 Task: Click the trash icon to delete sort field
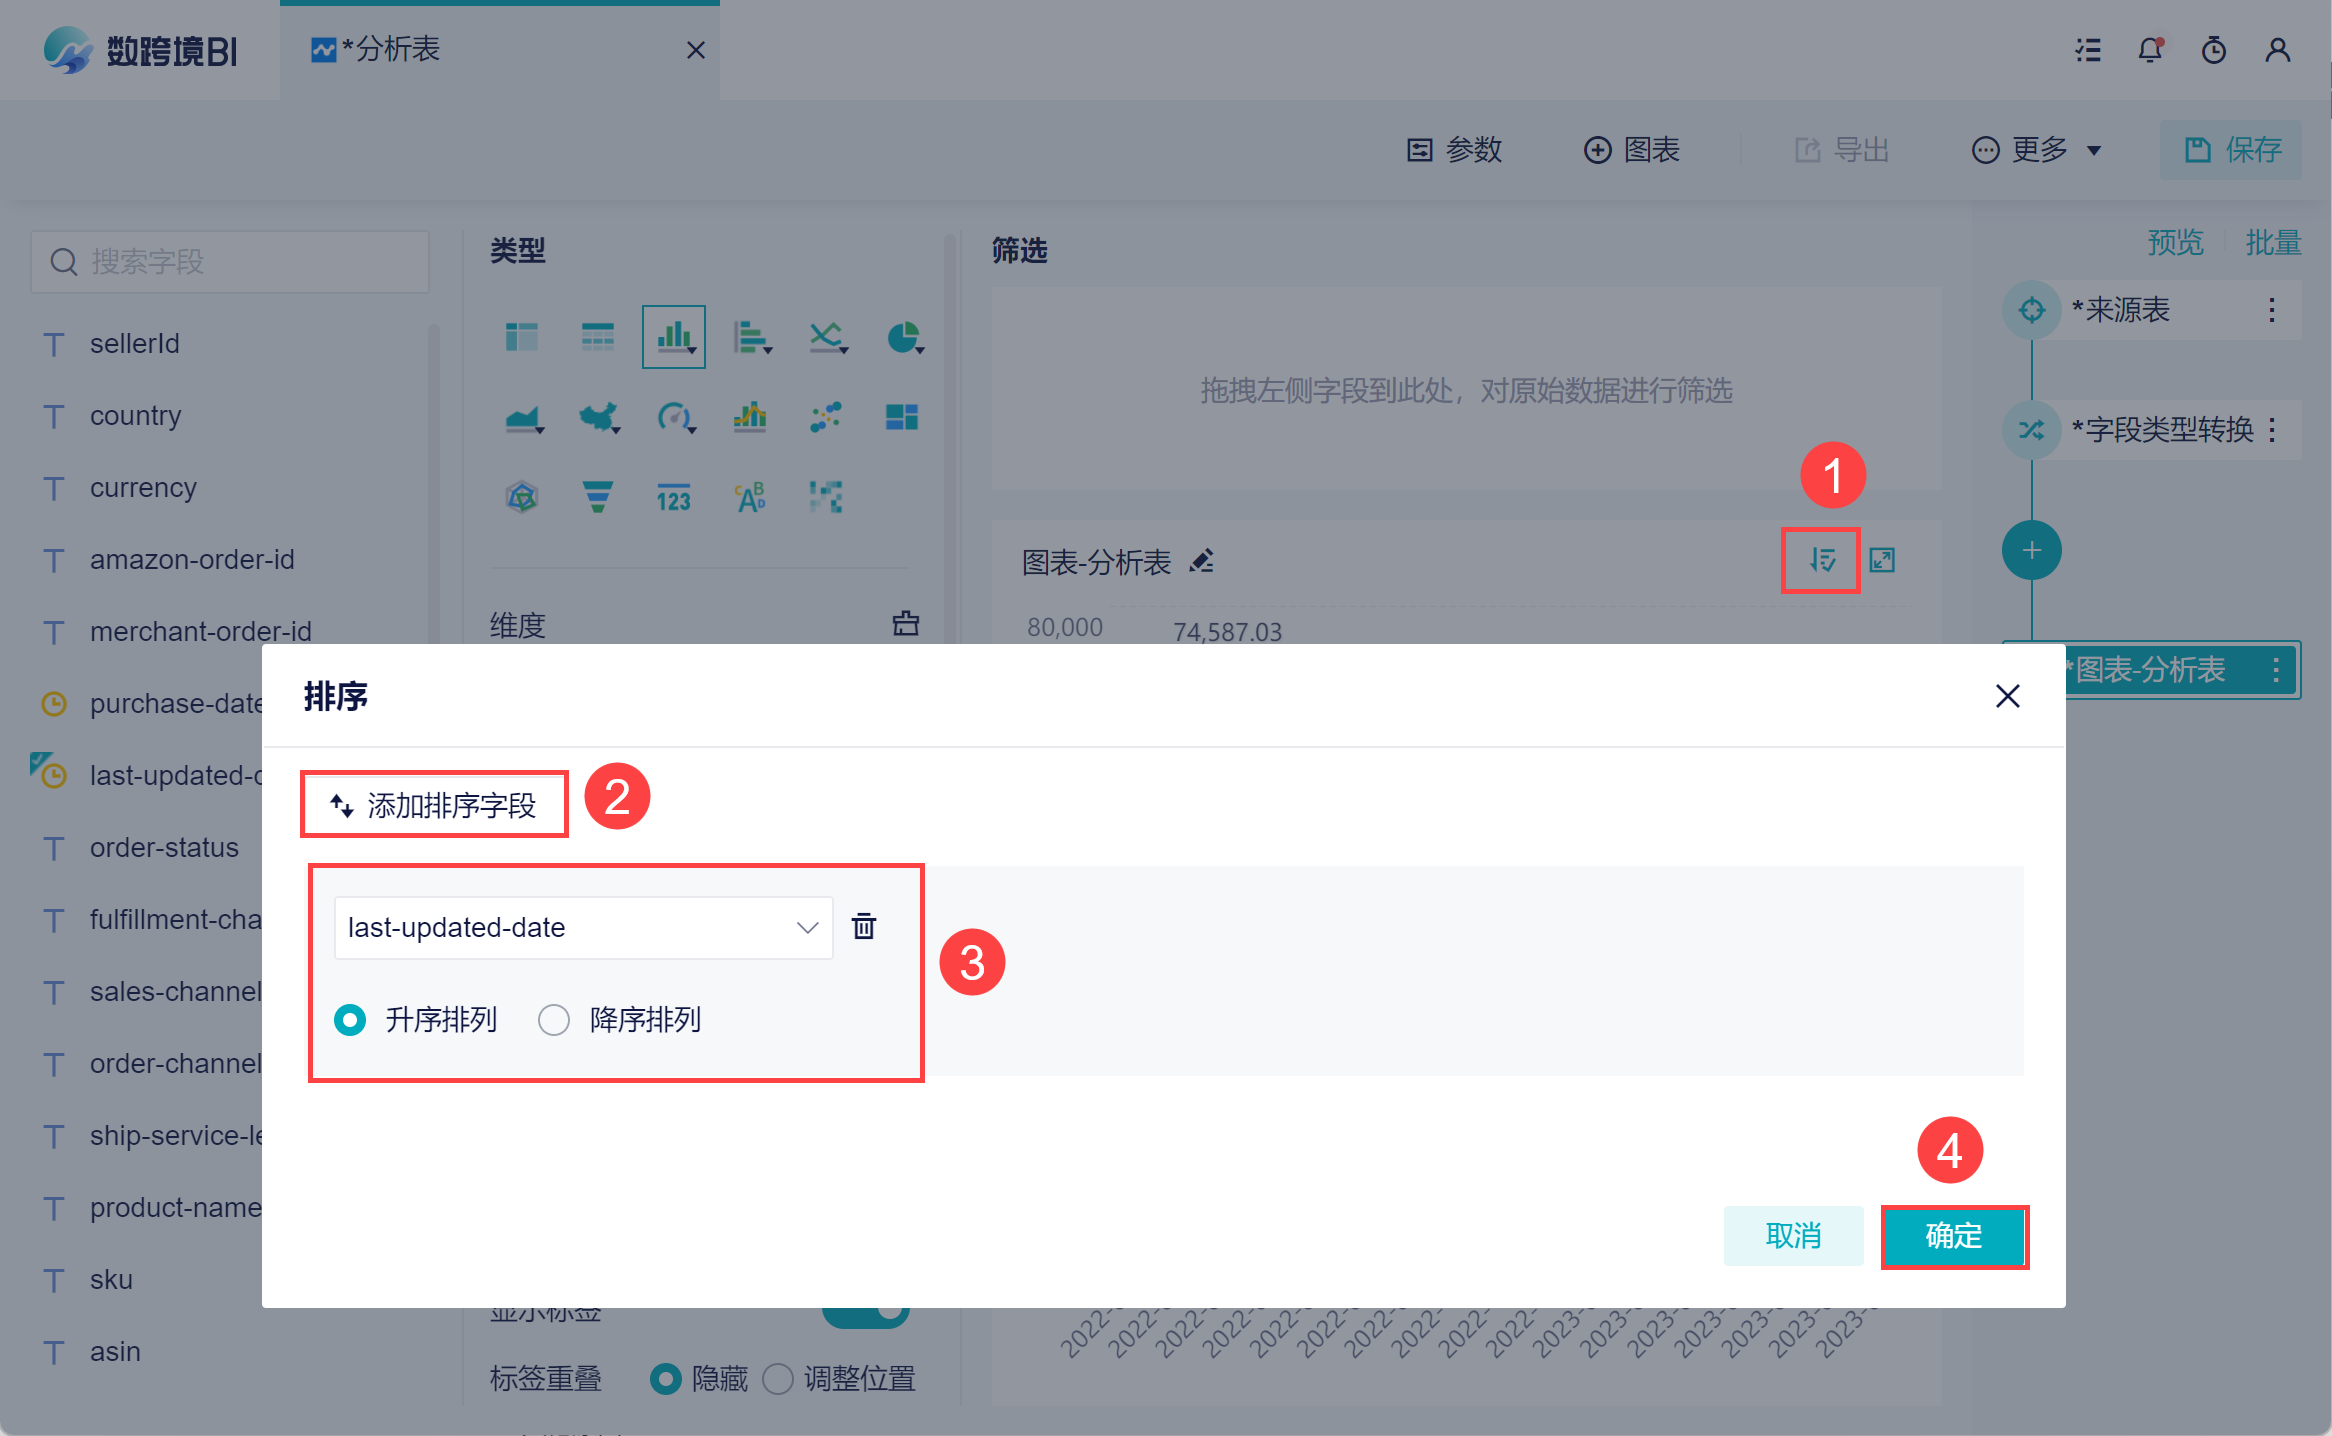(x=864, y=926)
